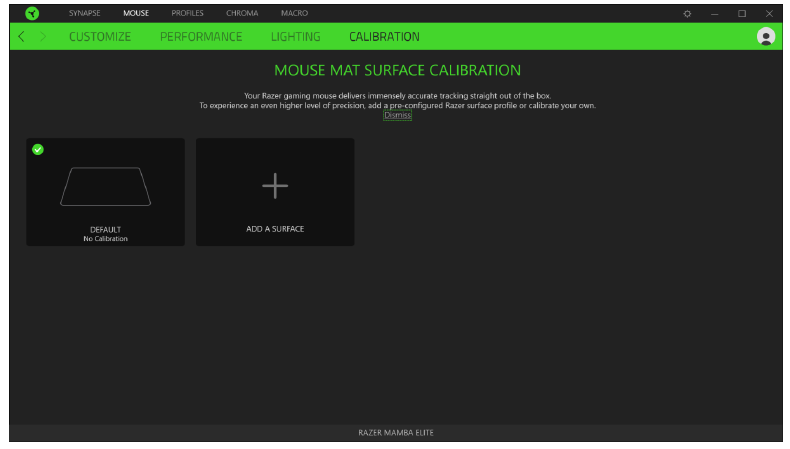Navigate forward with the right arrow
The image size is (790, 449).
(x=43, y=36)
